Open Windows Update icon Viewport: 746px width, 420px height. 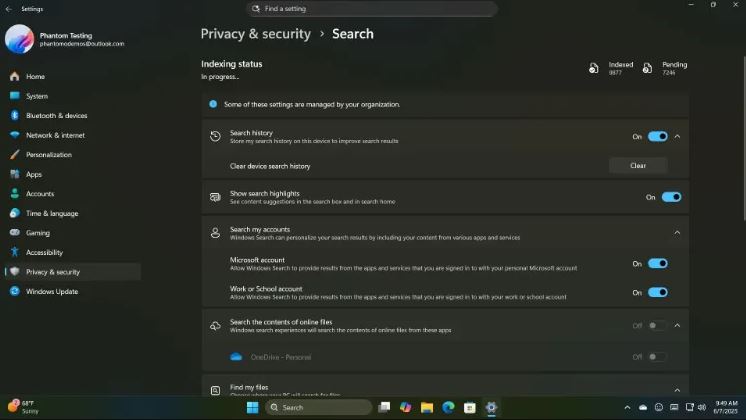click(15, 291)
